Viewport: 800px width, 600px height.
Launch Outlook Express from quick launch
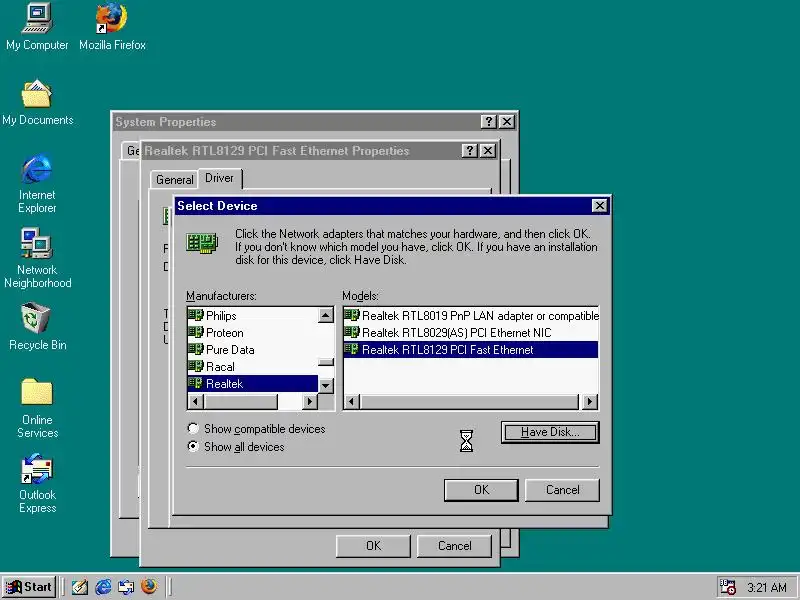click(126, 587)
